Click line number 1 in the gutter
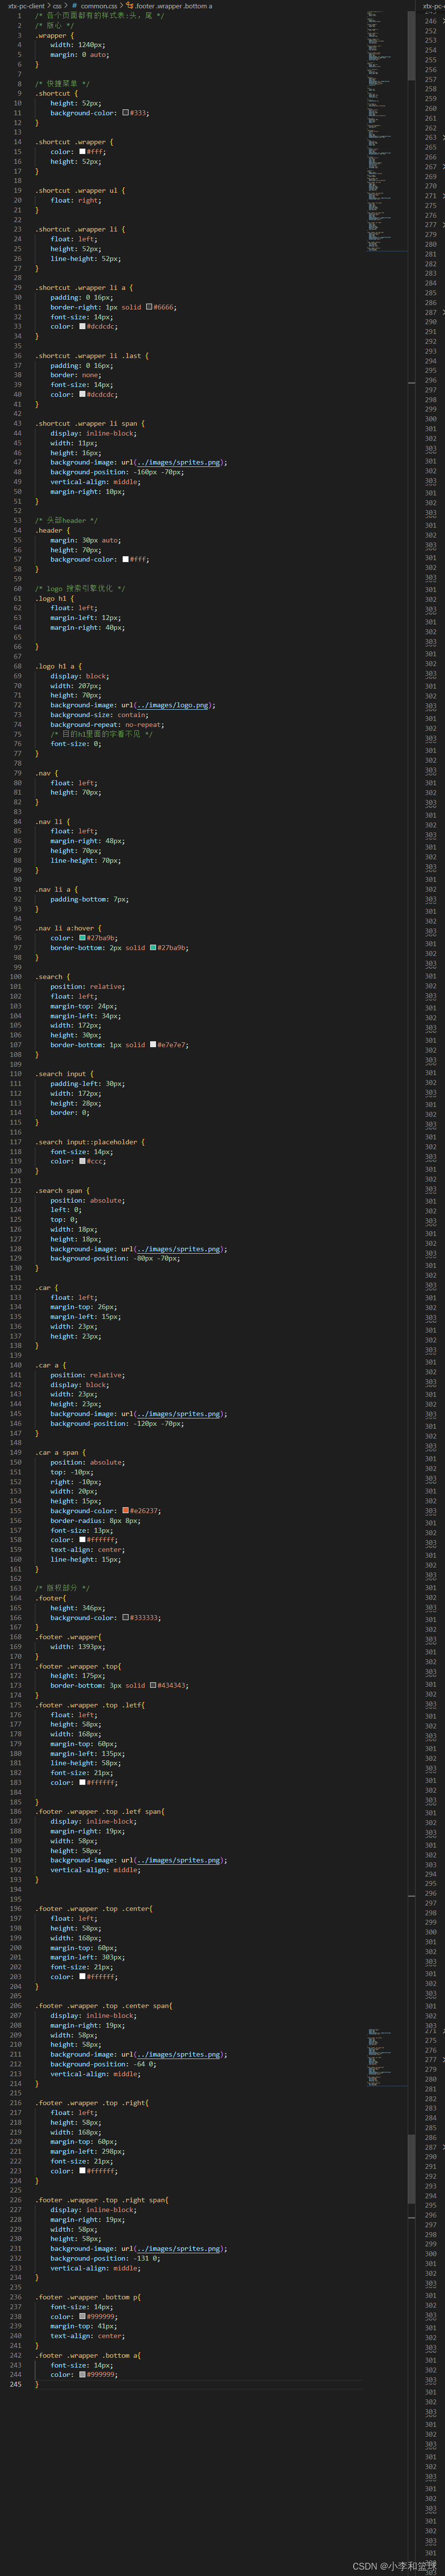445x2576 pixels. click(x=18, y=15)
